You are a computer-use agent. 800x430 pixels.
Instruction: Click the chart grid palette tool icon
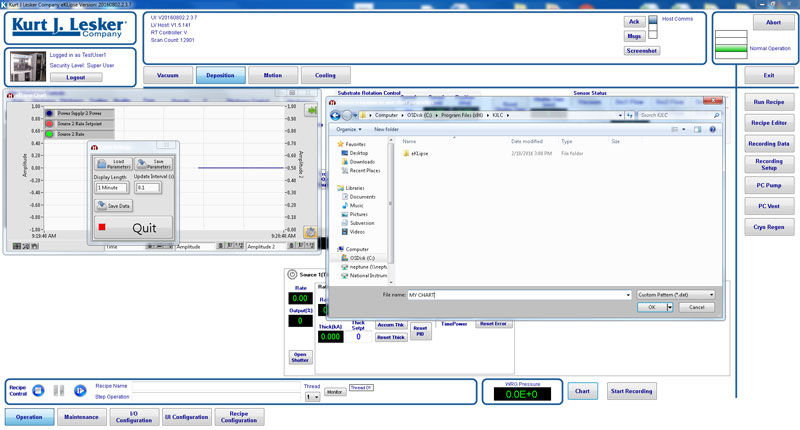pyautogui.click(x=17, y=246)
